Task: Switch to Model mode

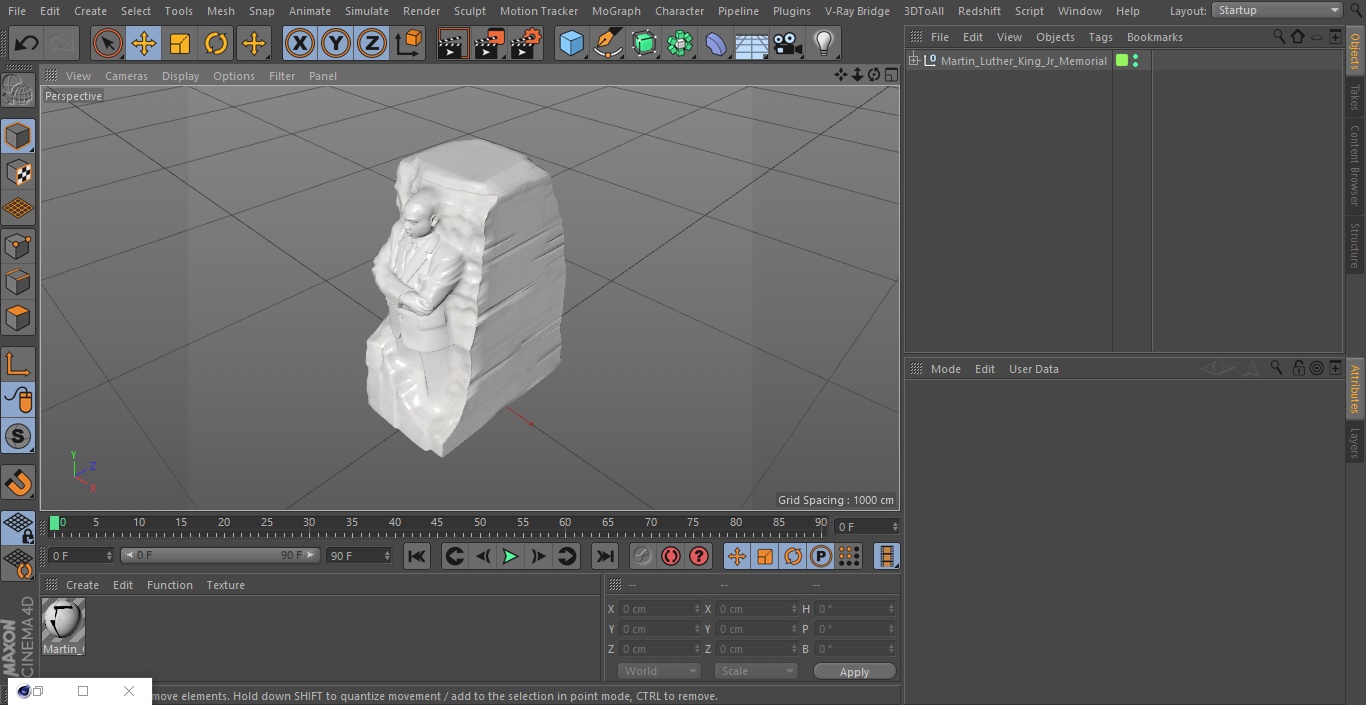Action: (18, 136)
